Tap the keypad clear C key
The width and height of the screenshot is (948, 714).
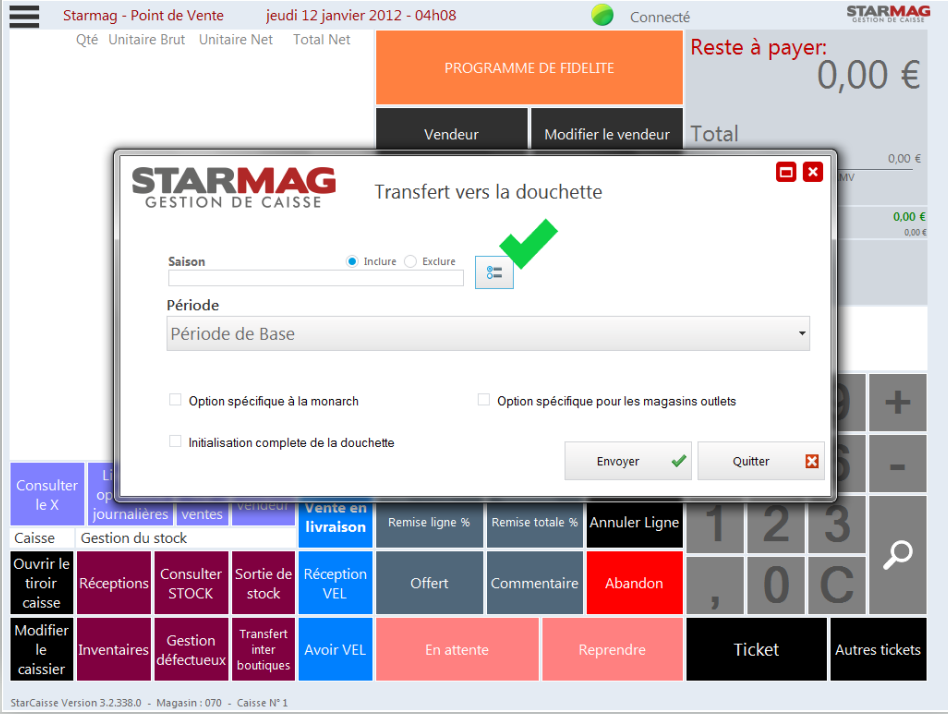point(837,585)
